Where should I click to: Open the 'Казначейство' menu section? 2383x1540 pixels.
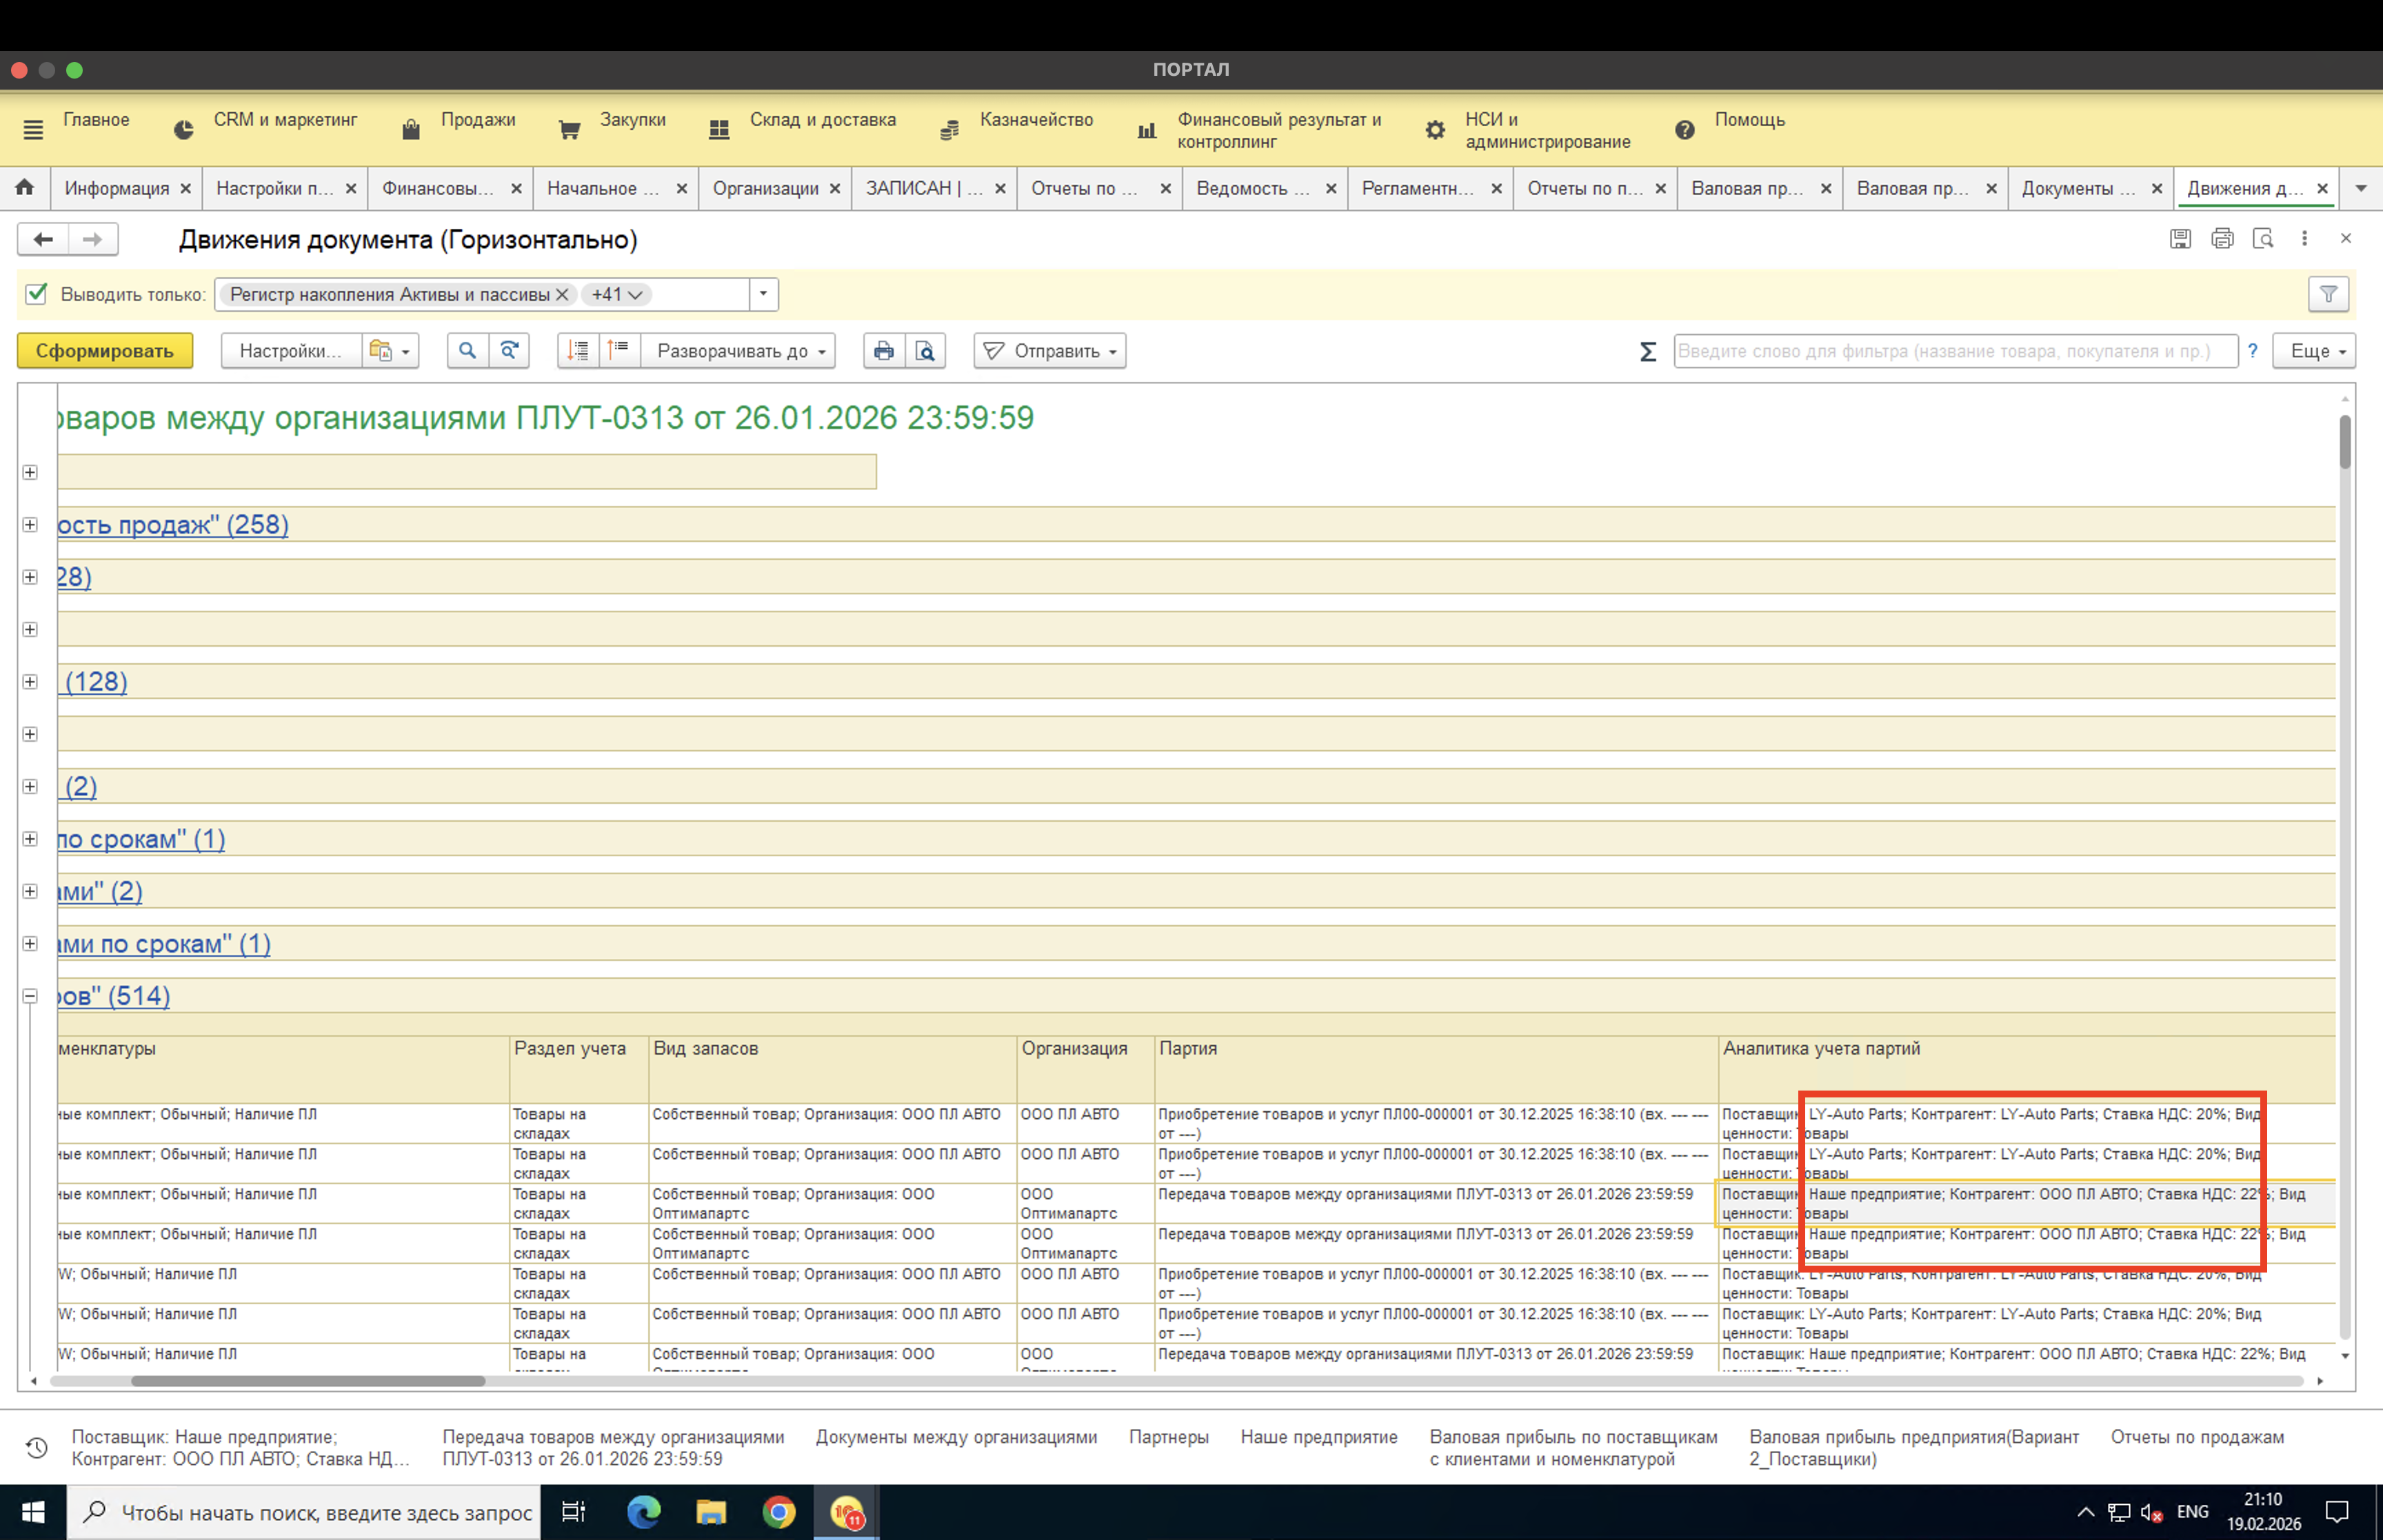coord(1035,120)
